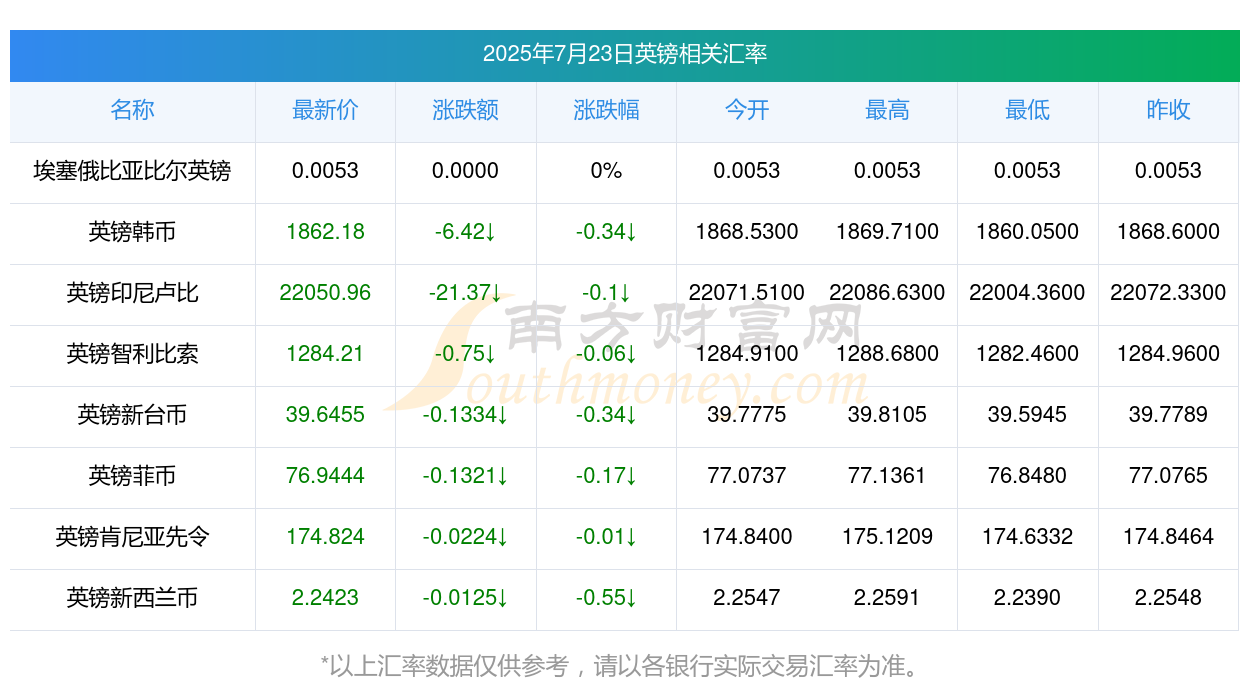This screenshot has width=1250, height=698.
Task: Click the 涨跌幅 column header
Action: (606, 110)
